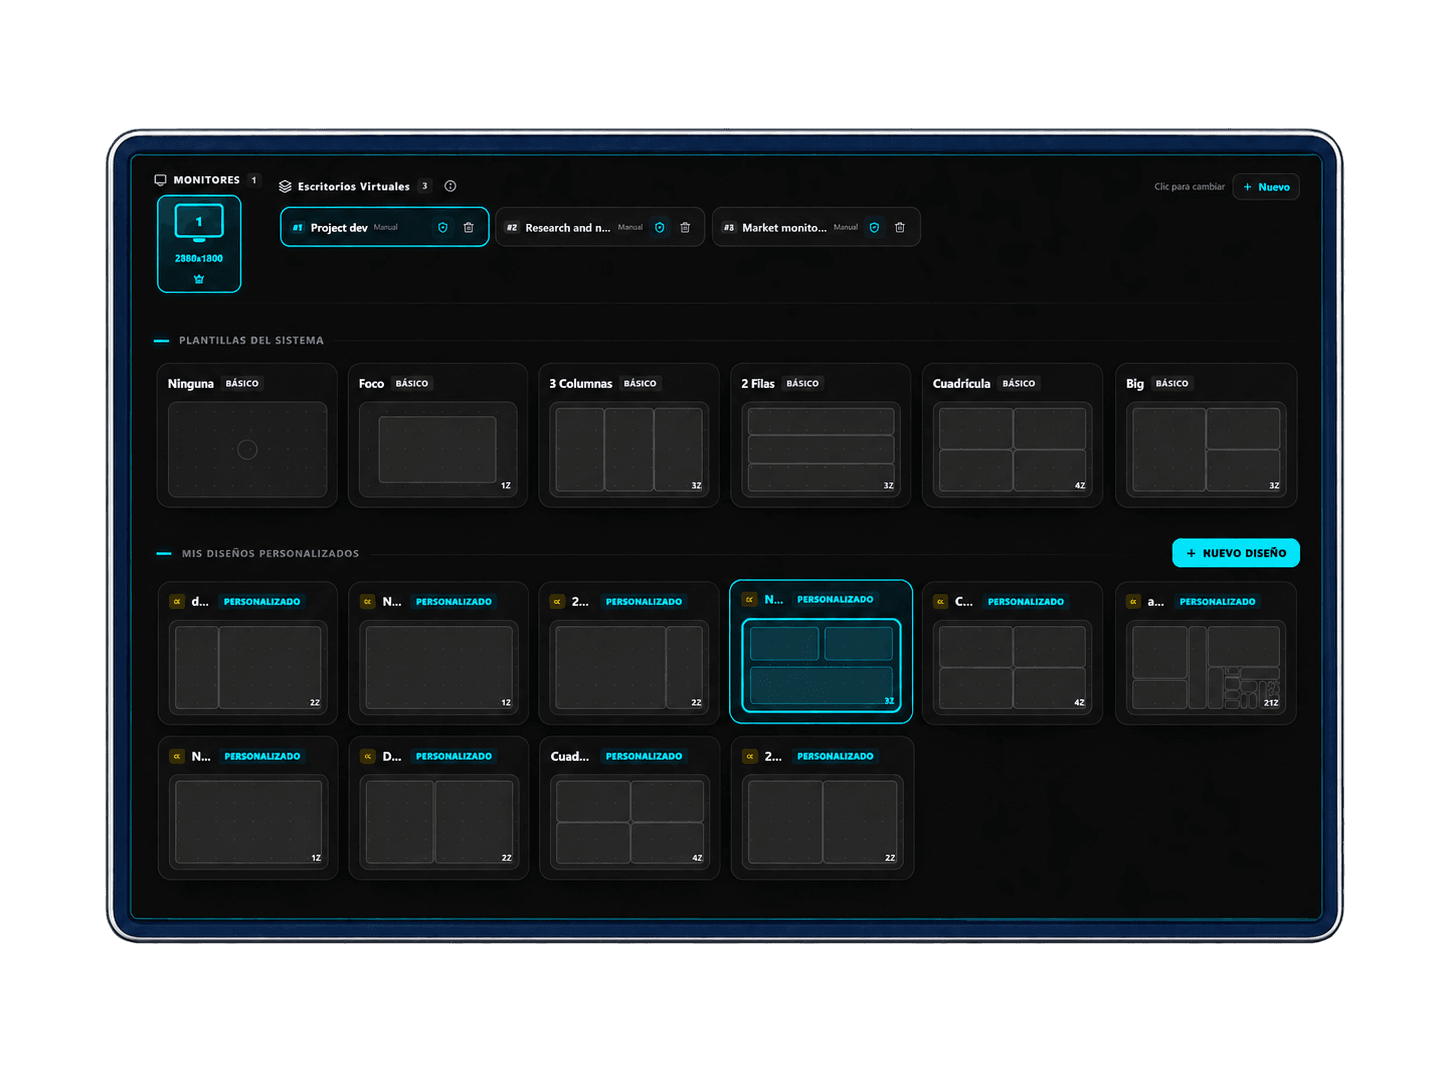Click the highlighted custom design with 3Z
The width and height of the screenshot is (1448, 1086).
(x=821, y=651)
